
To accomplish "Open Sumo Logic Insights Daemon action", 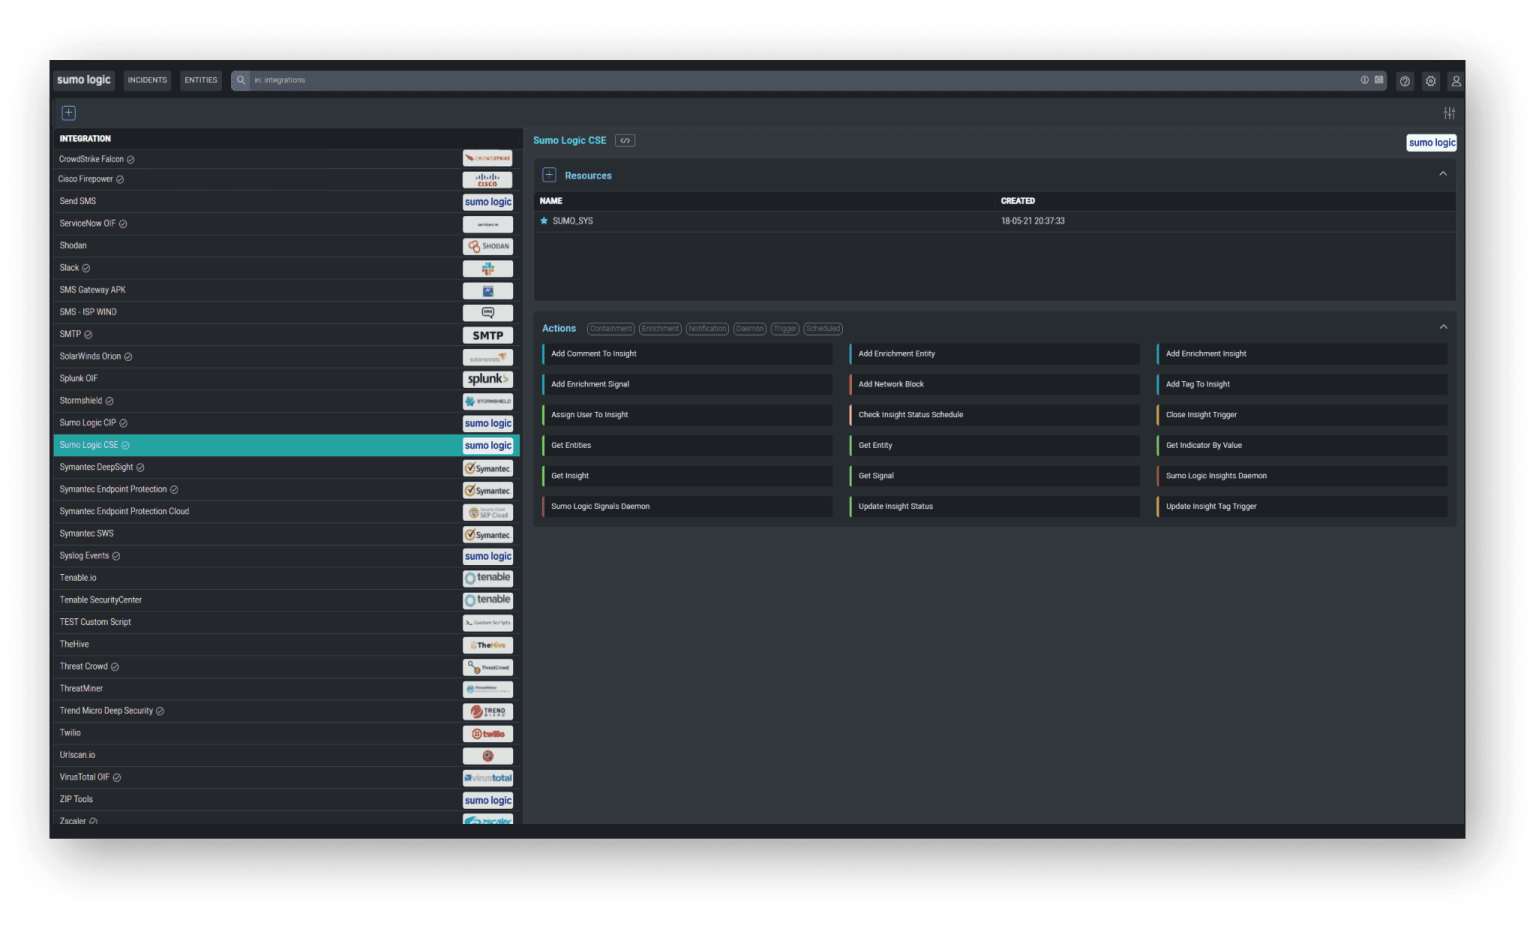I will coord(1302,476).
